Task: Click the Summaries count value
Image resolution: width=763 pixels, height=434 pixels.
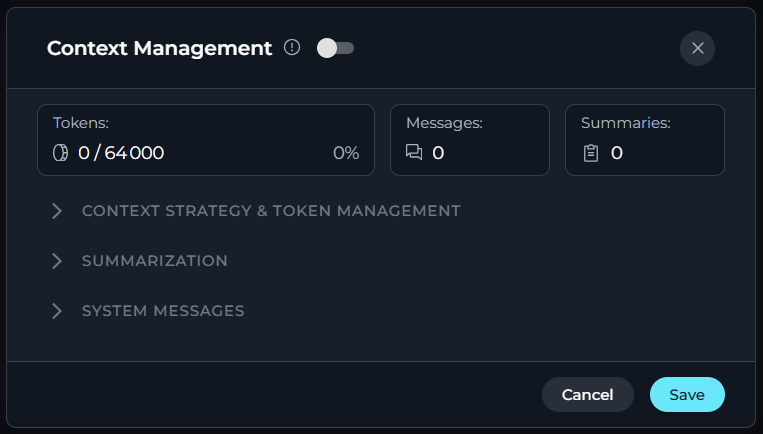Action: pos(617,153)
